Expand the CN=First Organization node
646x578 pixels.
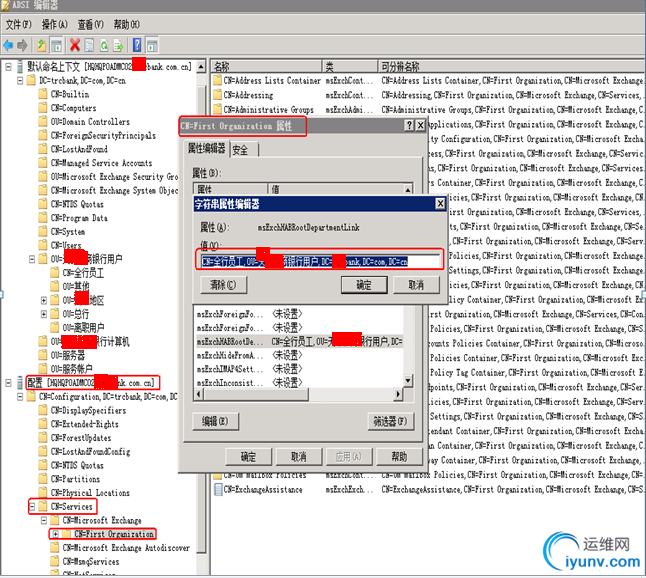(55, 534)
